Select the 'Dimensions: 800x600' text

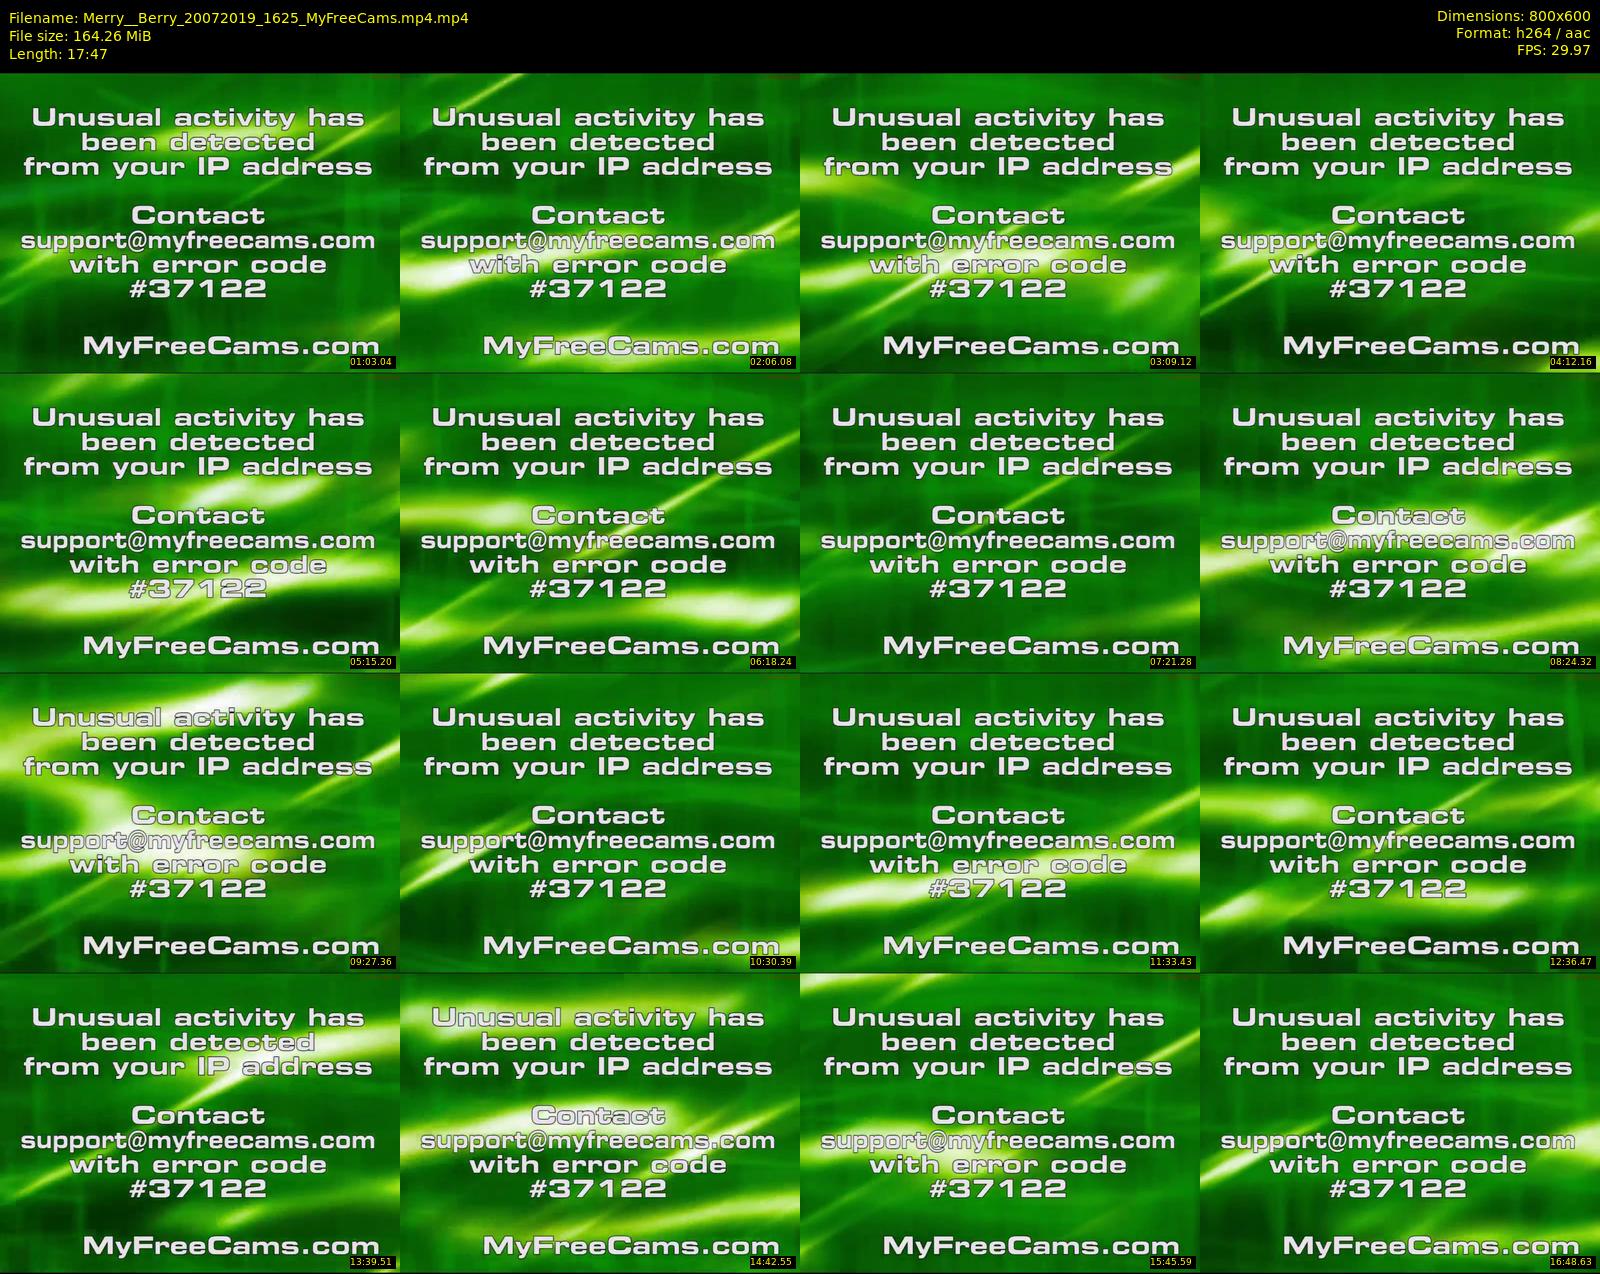(1513, 17)
